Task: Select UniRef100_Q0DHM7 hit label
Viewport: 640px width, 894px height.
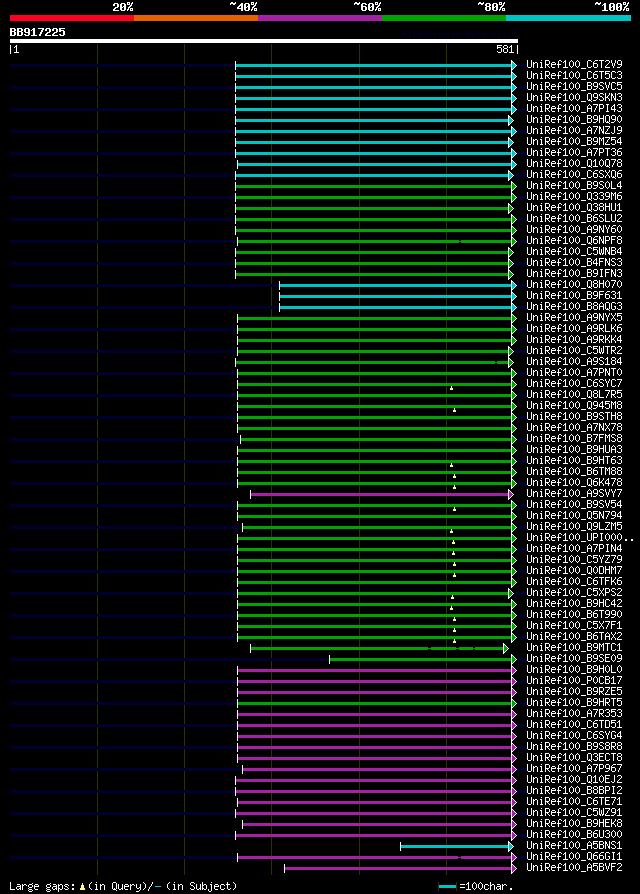Action: coord(574,571)
